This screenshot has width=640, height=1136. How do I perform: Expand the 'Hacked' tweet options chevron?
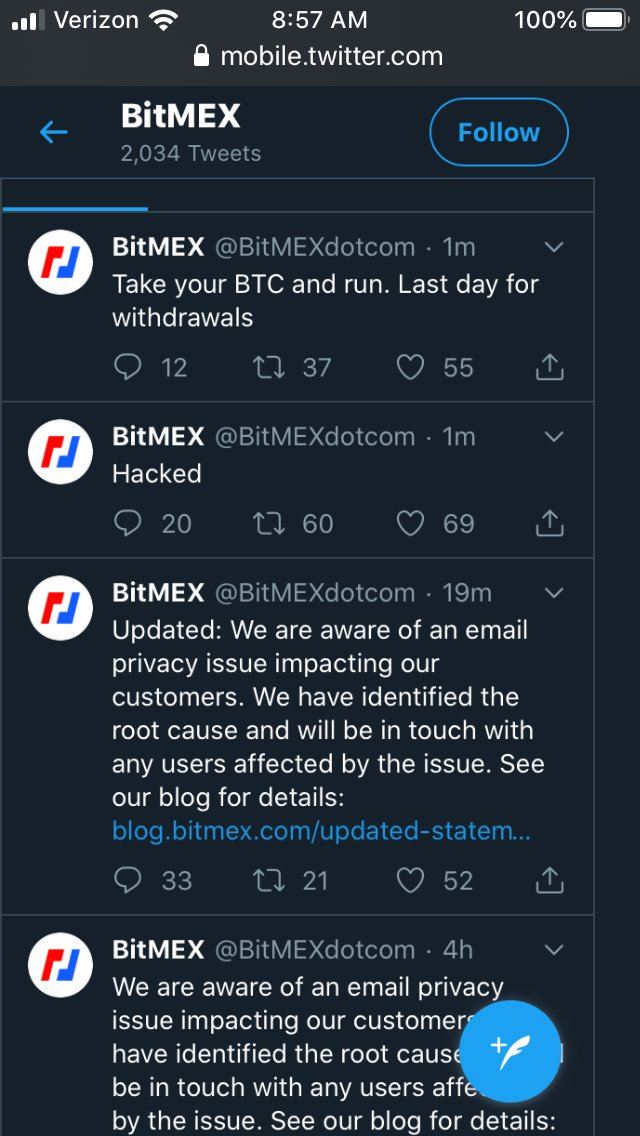[553, 437]
